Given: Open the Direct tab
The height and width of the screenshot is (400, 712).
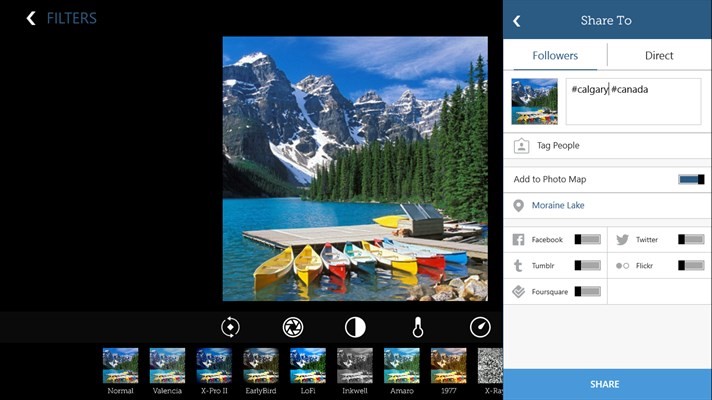Looking at the screenshot, I should [x=659, y=56].
